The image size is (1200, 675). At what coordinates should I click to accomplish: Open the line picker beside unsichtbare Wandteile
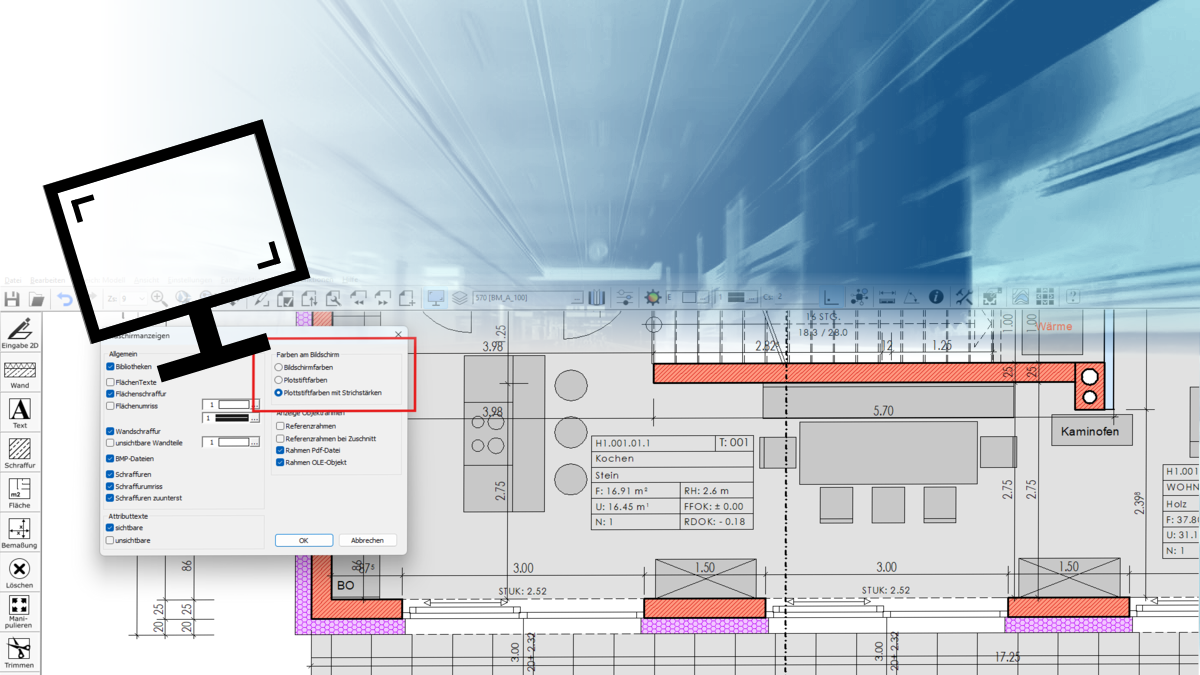(x=254, y=442)
